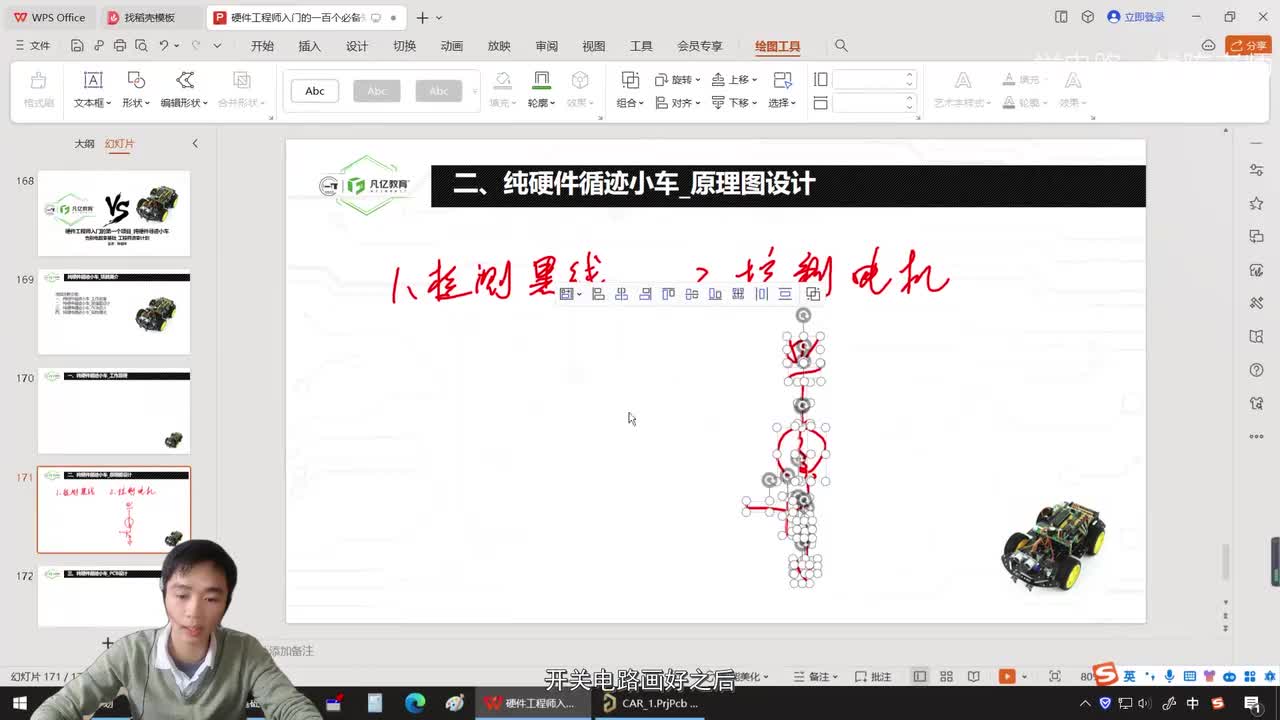Switch to slide sorter view in status bar
The width and height of the screenshot is (1280, 720).
point(946,677)
